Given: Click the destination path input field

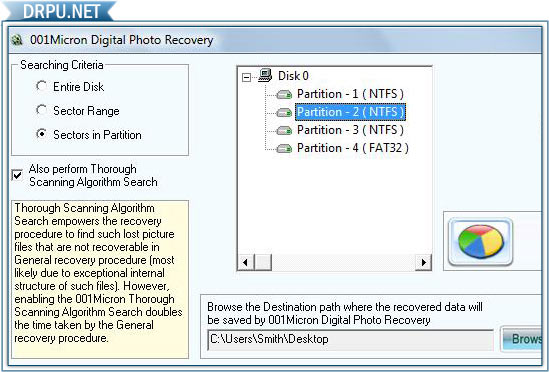Looking at the screenshot, I should (x=350, y=339).
